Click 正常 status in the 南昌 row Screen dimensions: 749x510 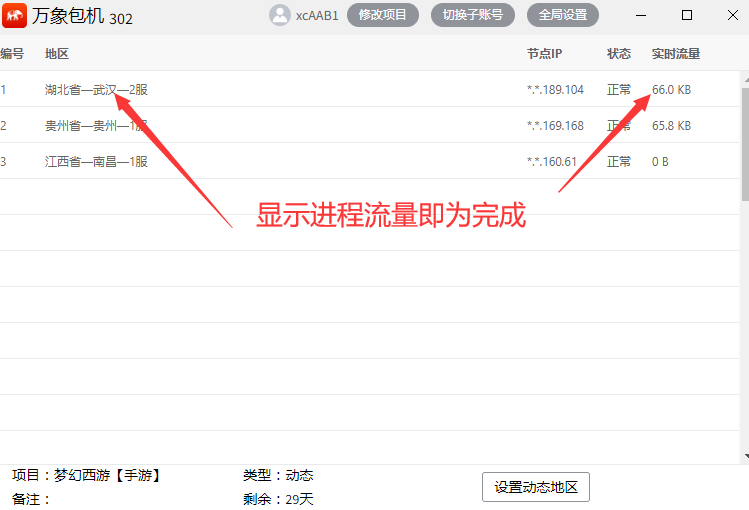(x=619, y=162)
